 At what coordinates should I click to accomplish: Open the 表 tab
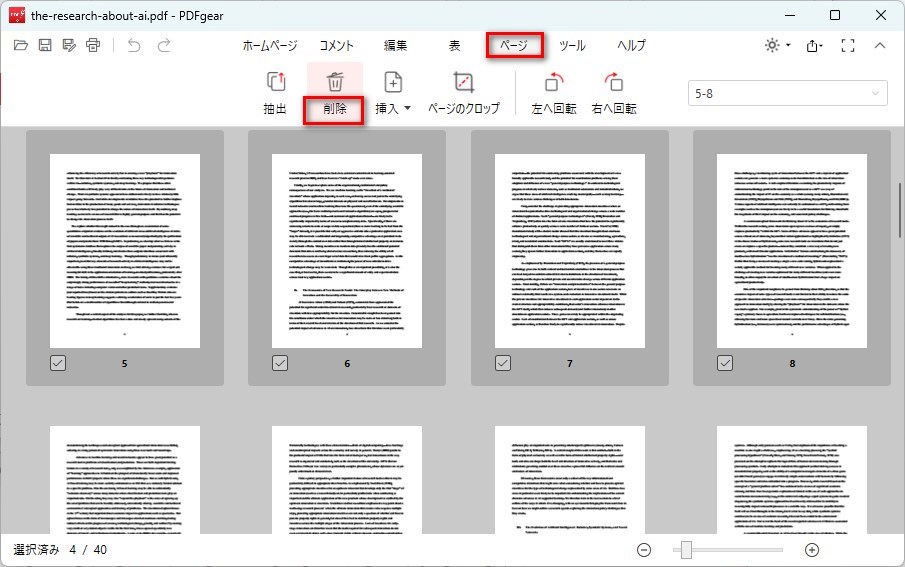[454, 46]
